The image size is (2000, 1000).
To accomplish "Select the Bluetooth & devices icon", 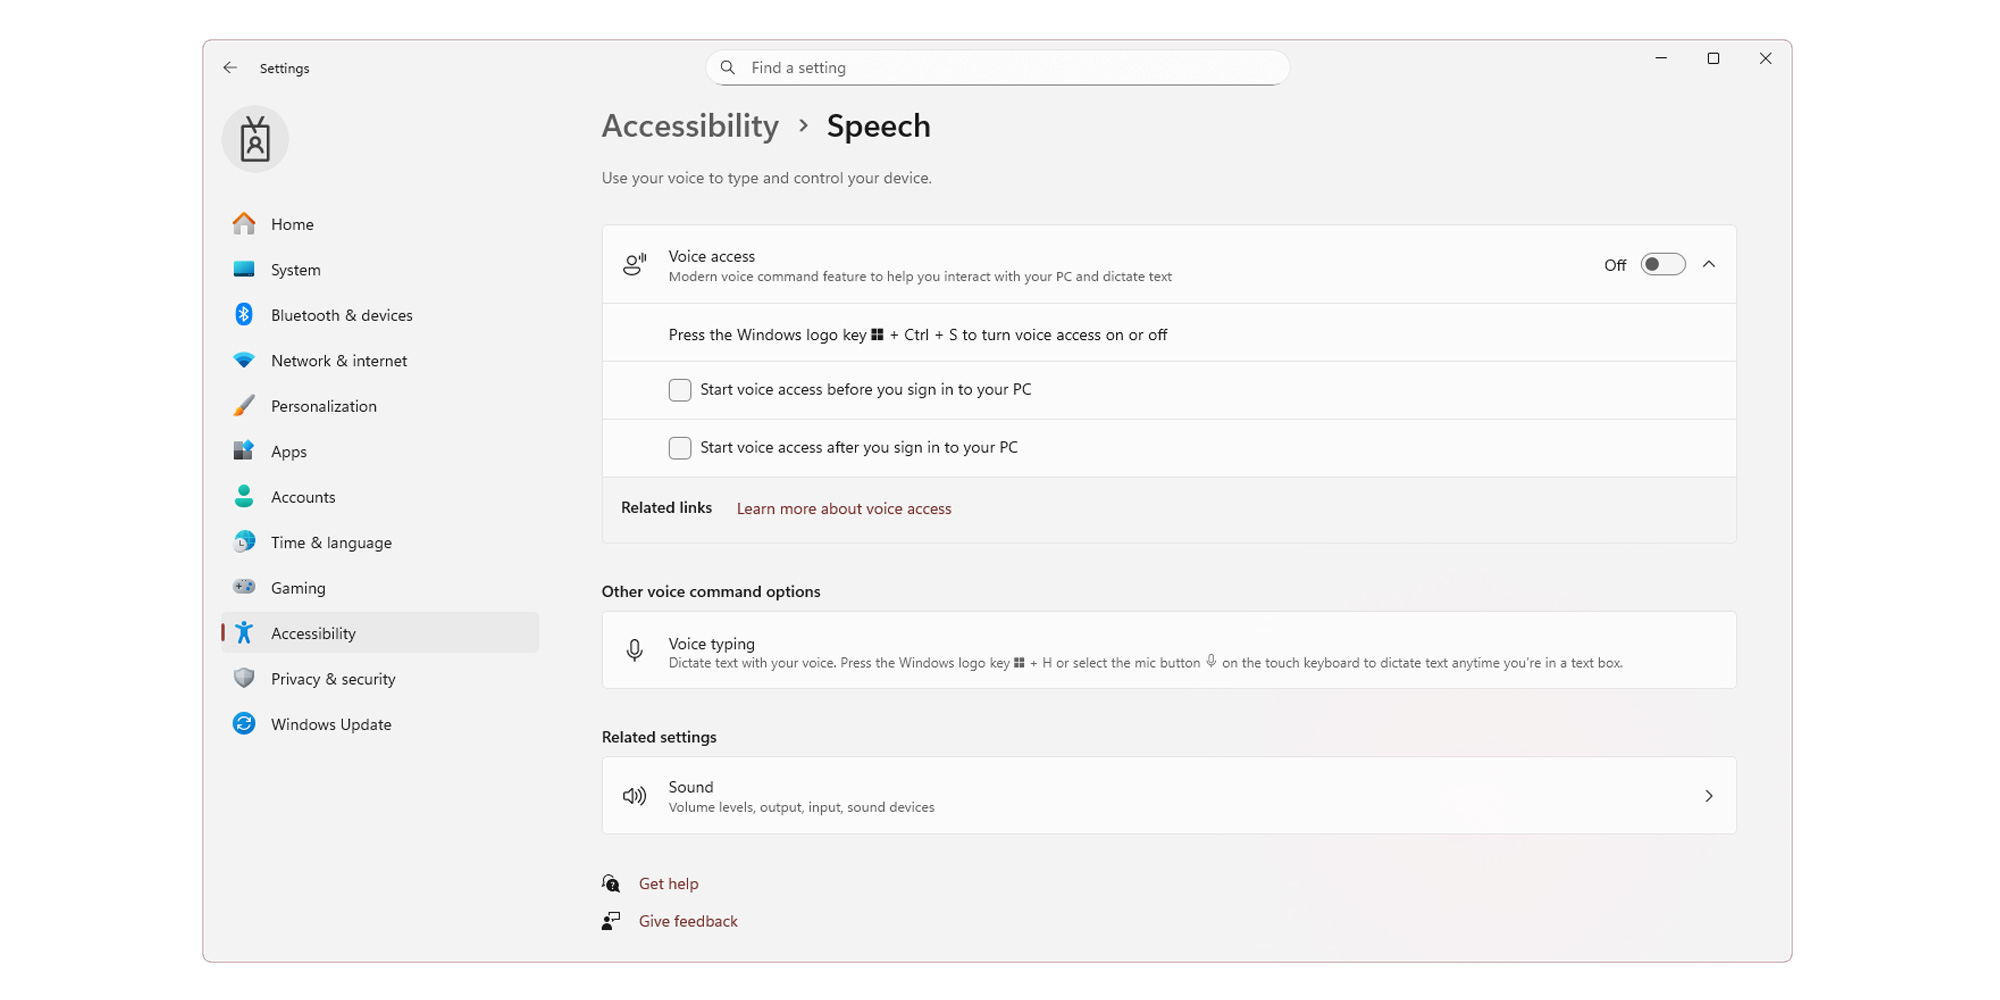I will tap(243, 314).
